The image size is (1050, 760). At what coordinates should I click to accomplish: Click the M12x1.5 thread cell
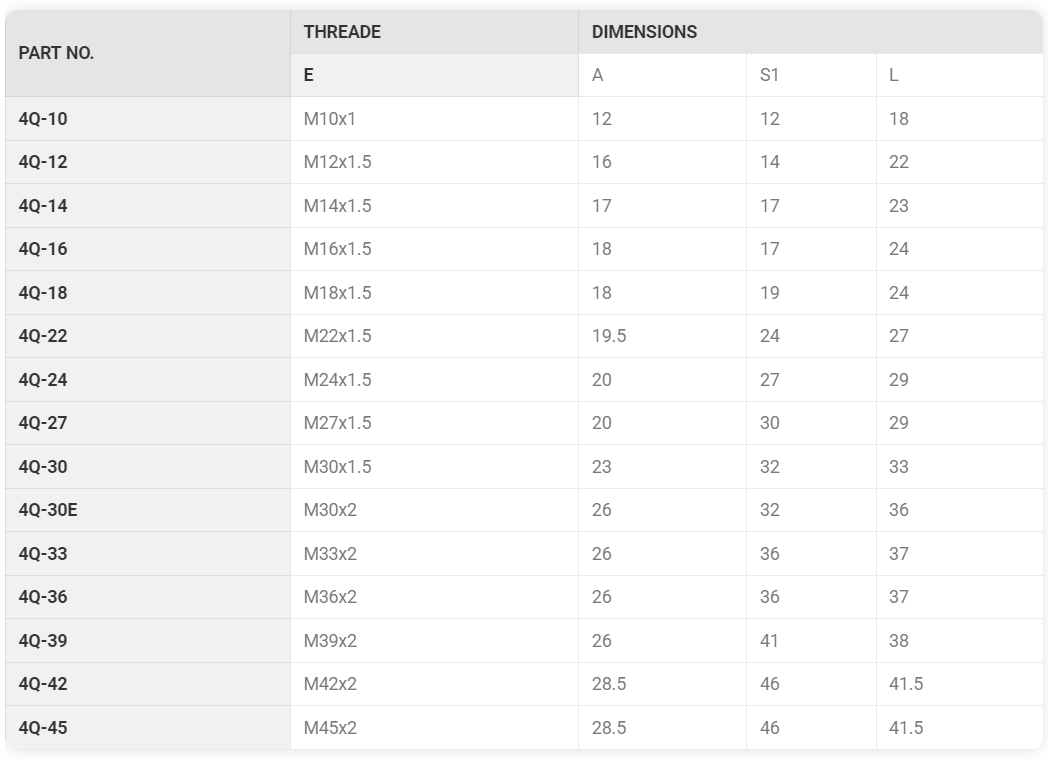pos(435,162)
